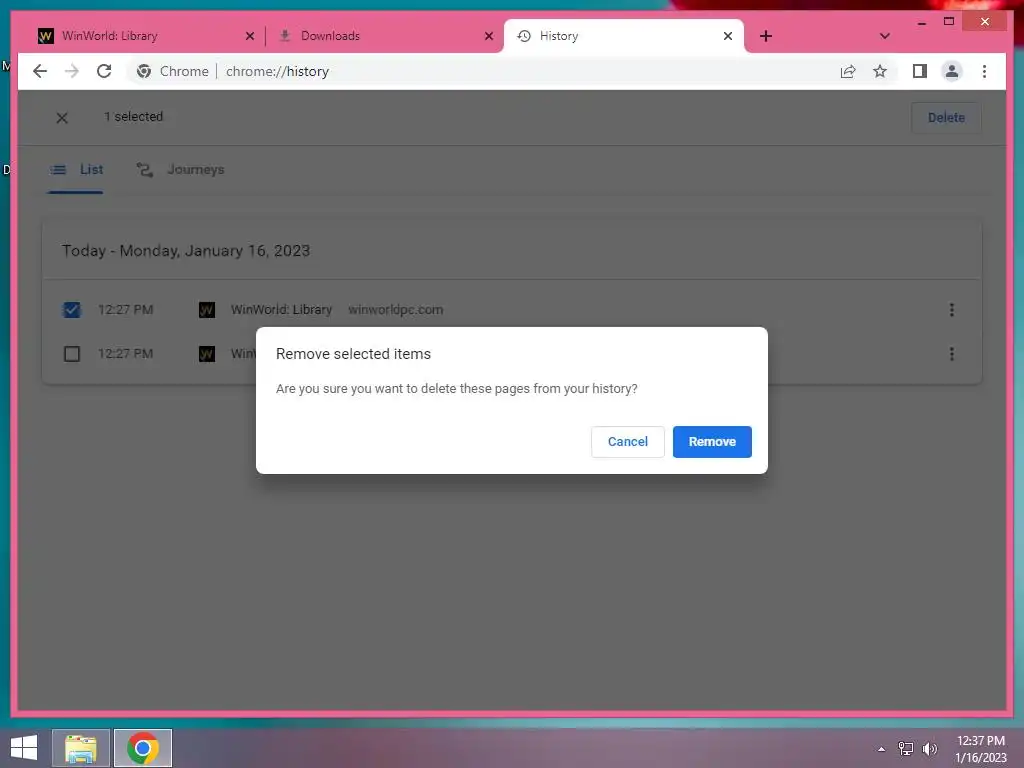Open a new tab with the plus button
The width and height of the screenshot is (1024, 768).
(x=766, y=37)
